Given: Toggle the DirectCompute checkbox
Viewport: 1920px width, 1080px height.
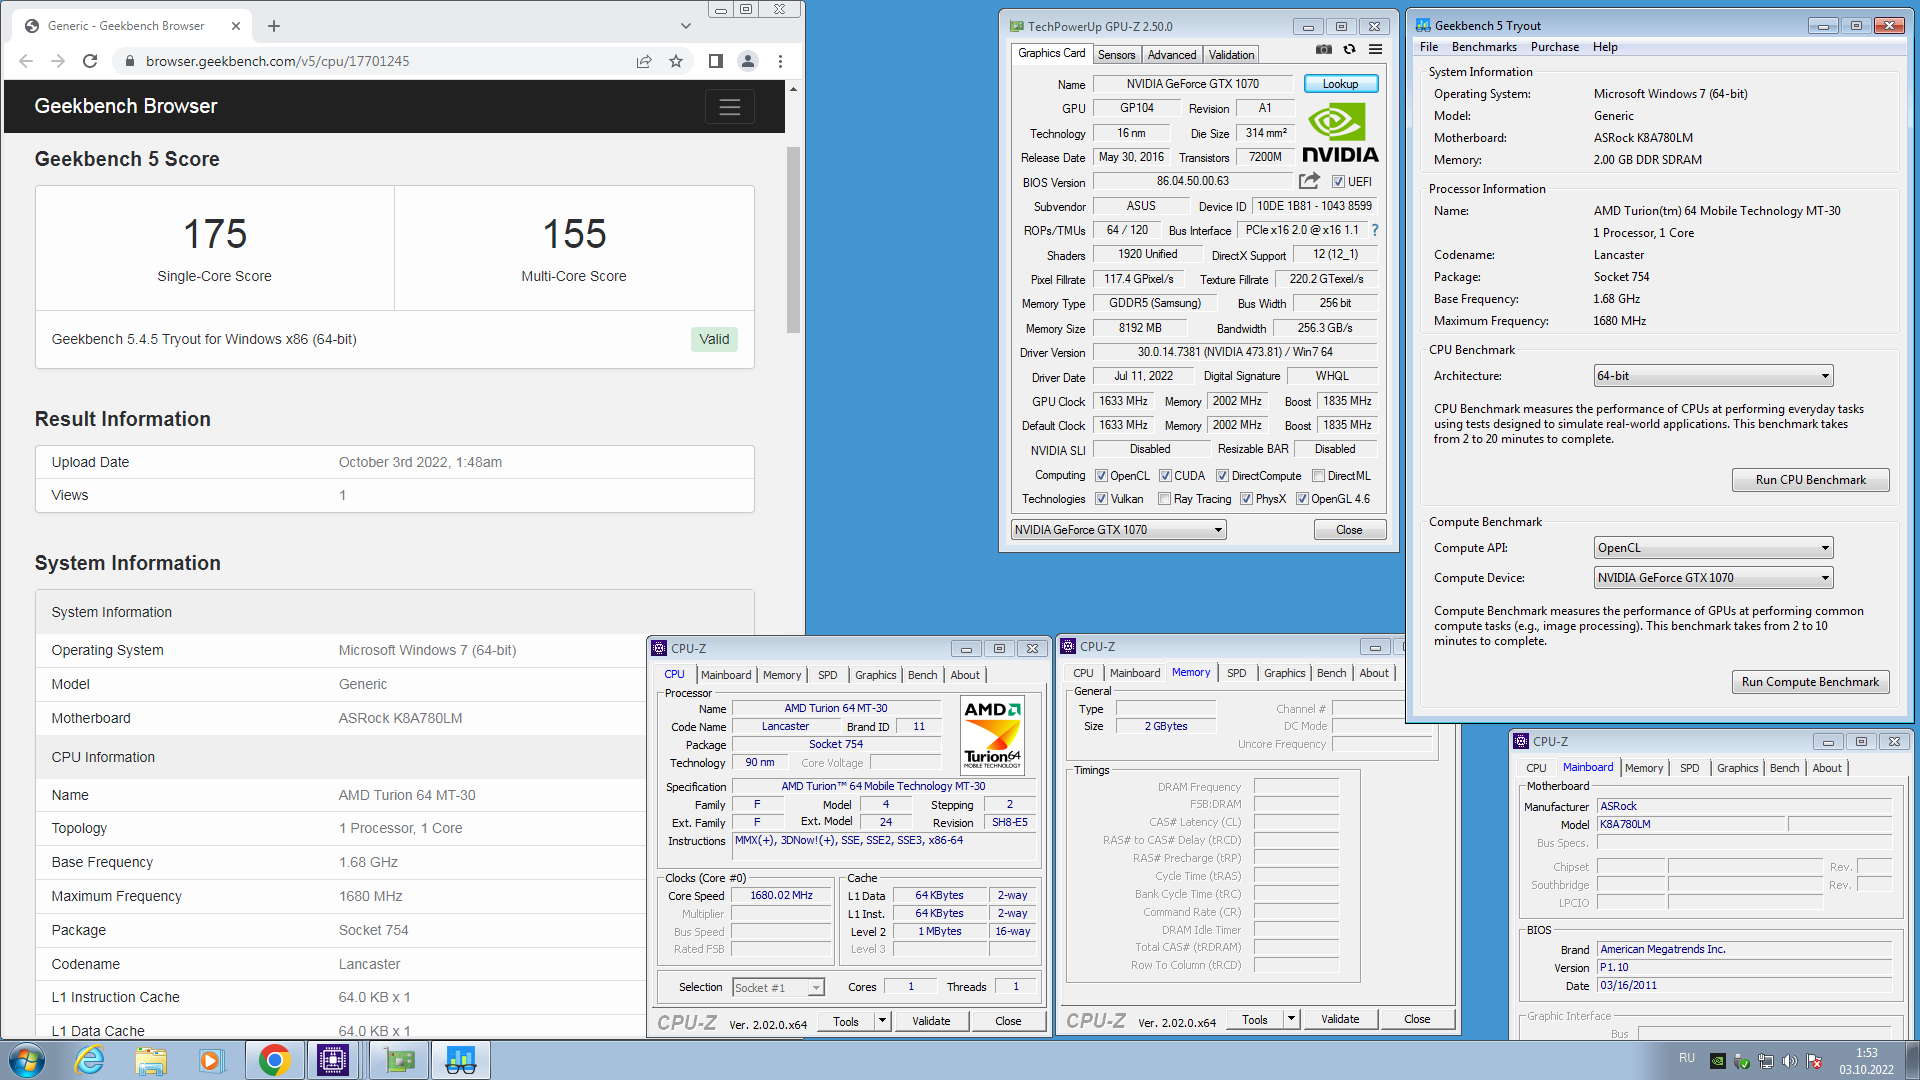Looking at the screenshot, I should click(x=1222, y=476).
